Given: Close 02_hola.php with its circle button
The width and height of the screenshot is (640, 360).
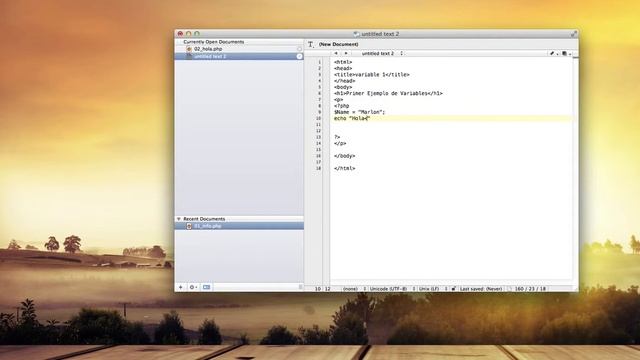Looking at the screenshot, I should (299, 49).
